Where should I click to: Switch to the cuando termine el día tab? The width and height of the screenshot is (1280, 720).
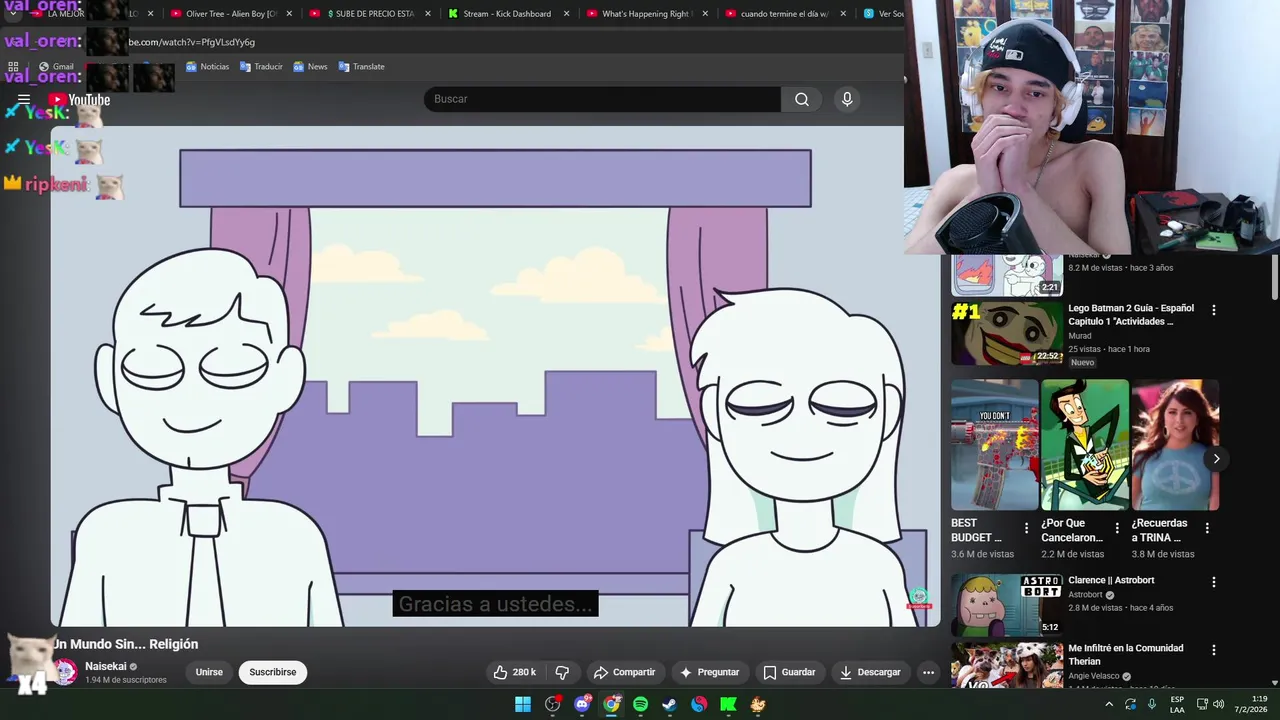click(784, 14)
